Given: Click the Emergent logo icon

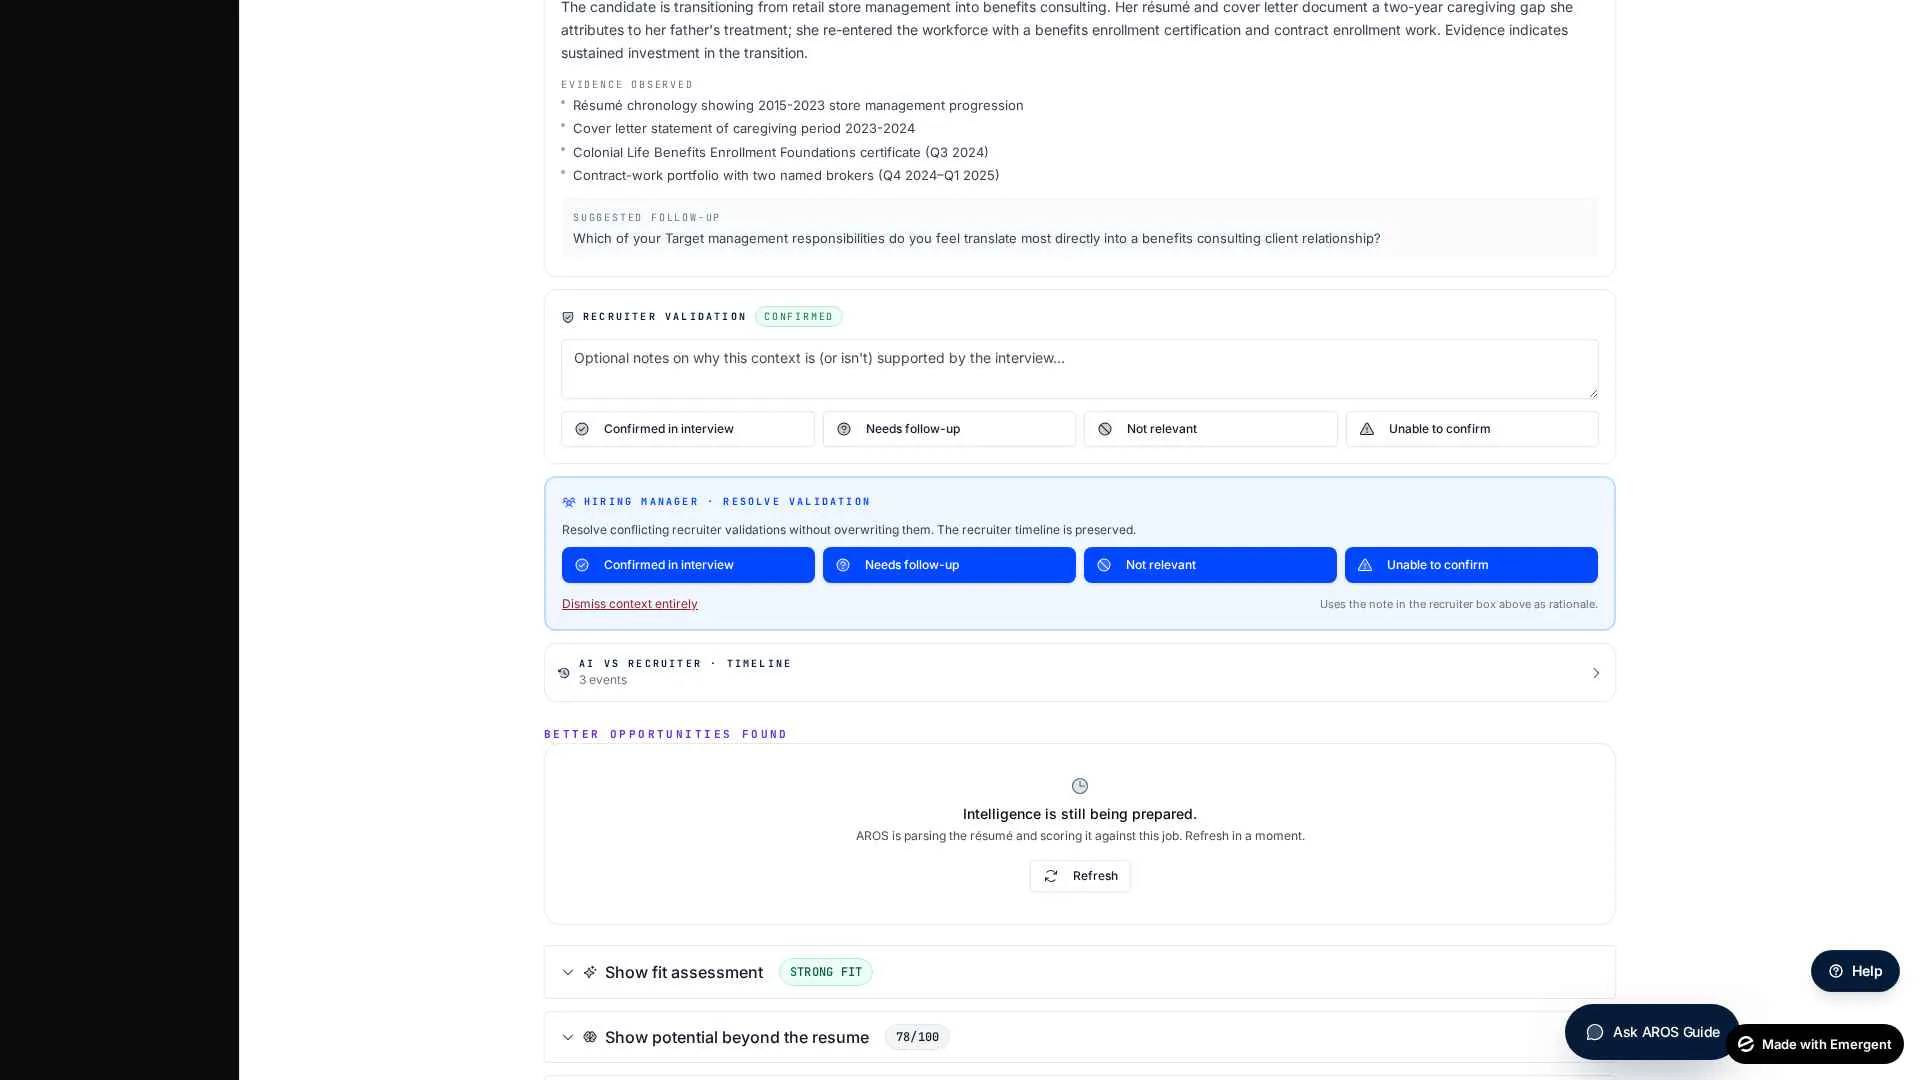Looking at the screenshot, I should [1746, 1044].
